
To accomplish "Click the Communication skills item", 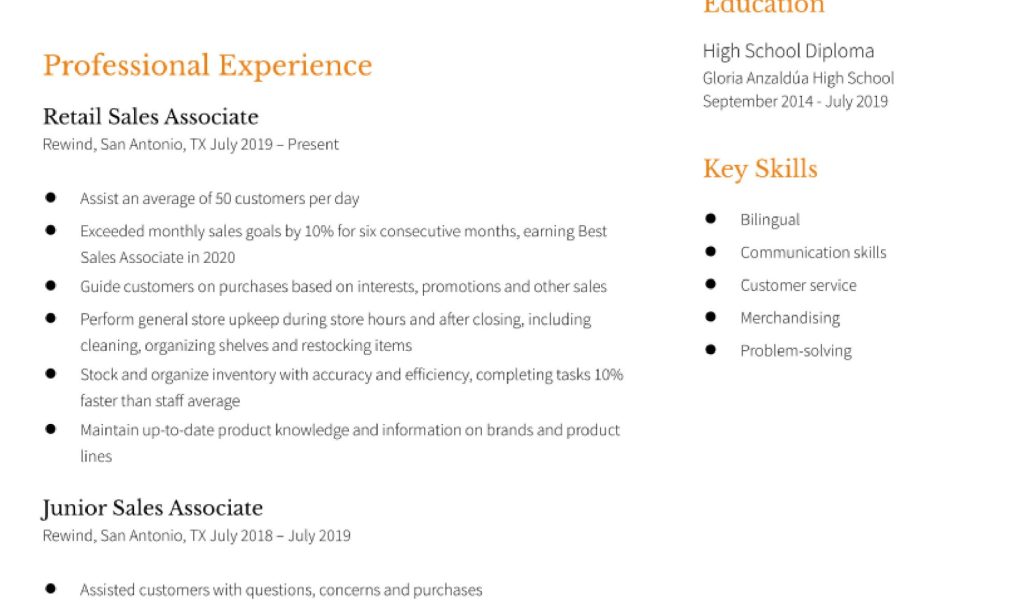I will tap(813, 252).
